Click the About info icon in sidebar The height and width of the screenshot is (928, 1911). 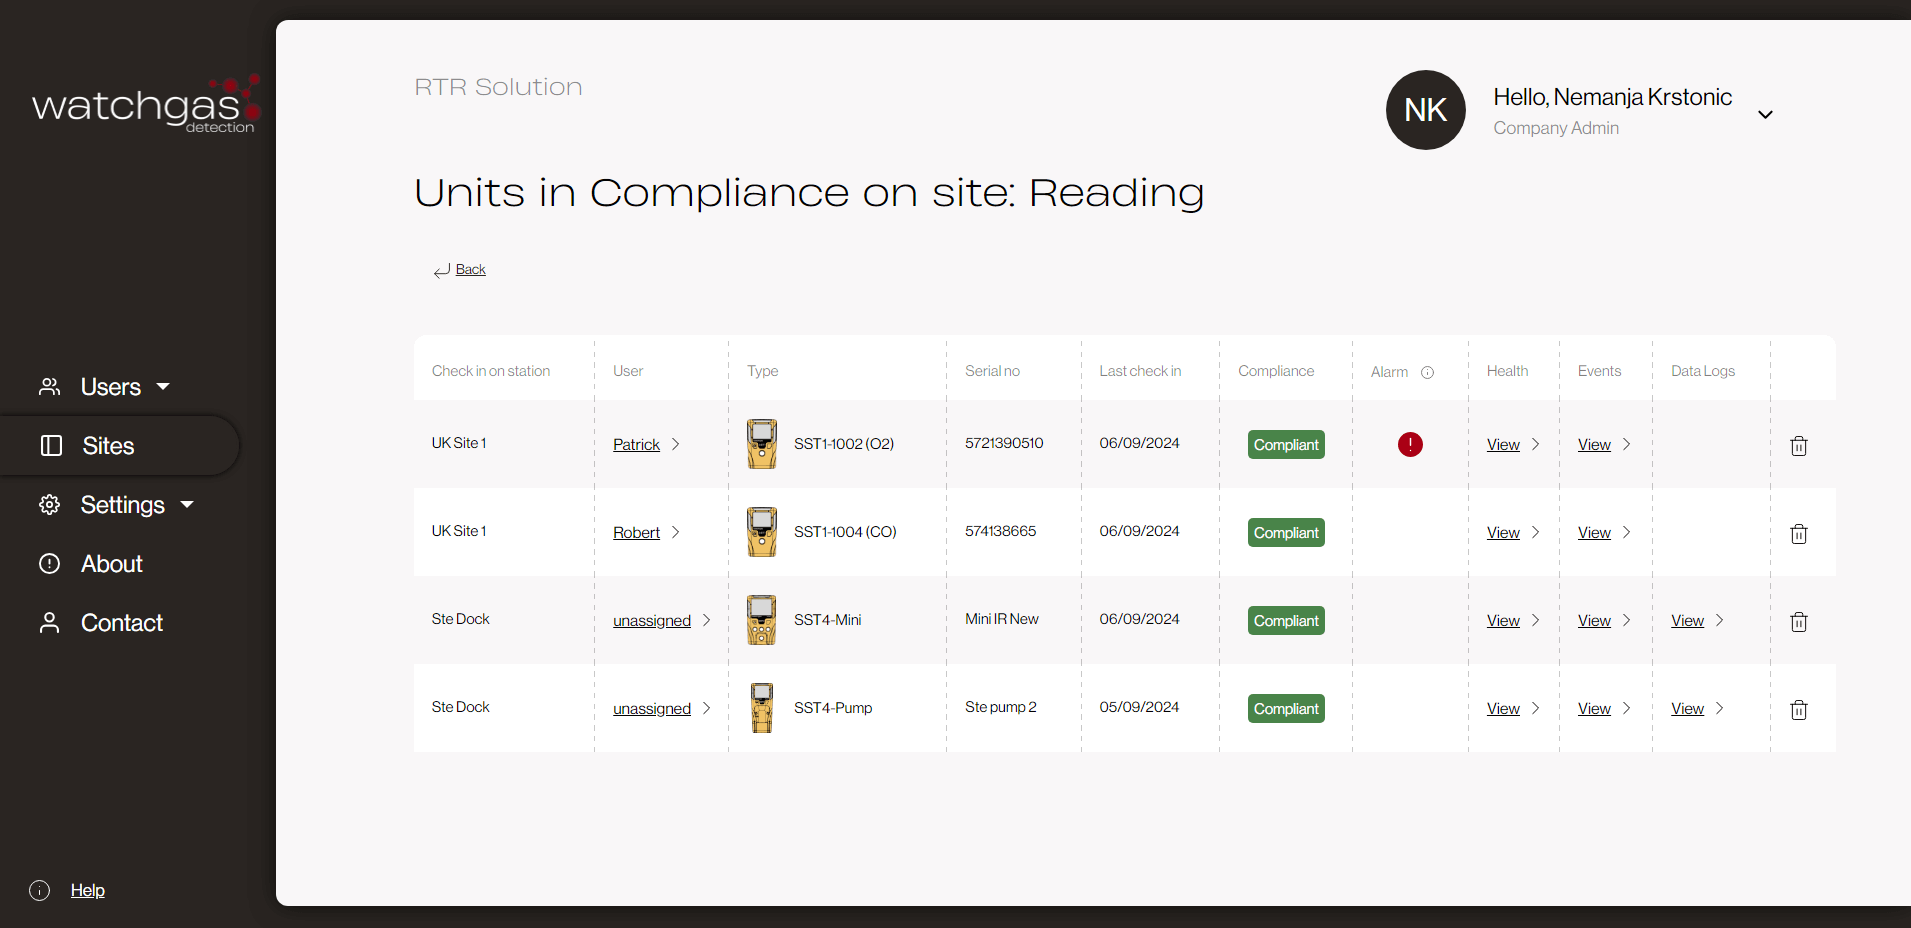pos(49,564)
